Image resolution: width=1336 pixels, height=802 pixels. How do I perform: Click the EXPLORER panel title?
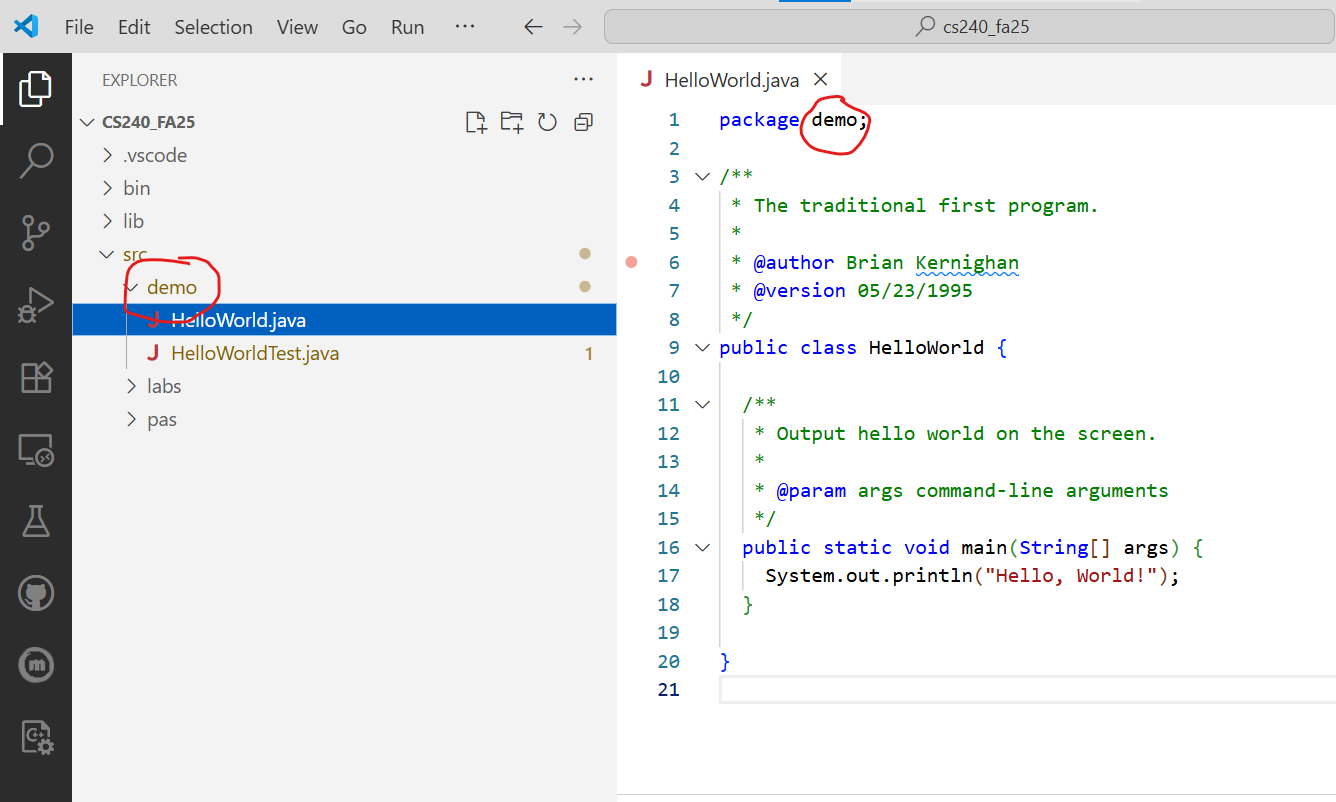point(140,80)
